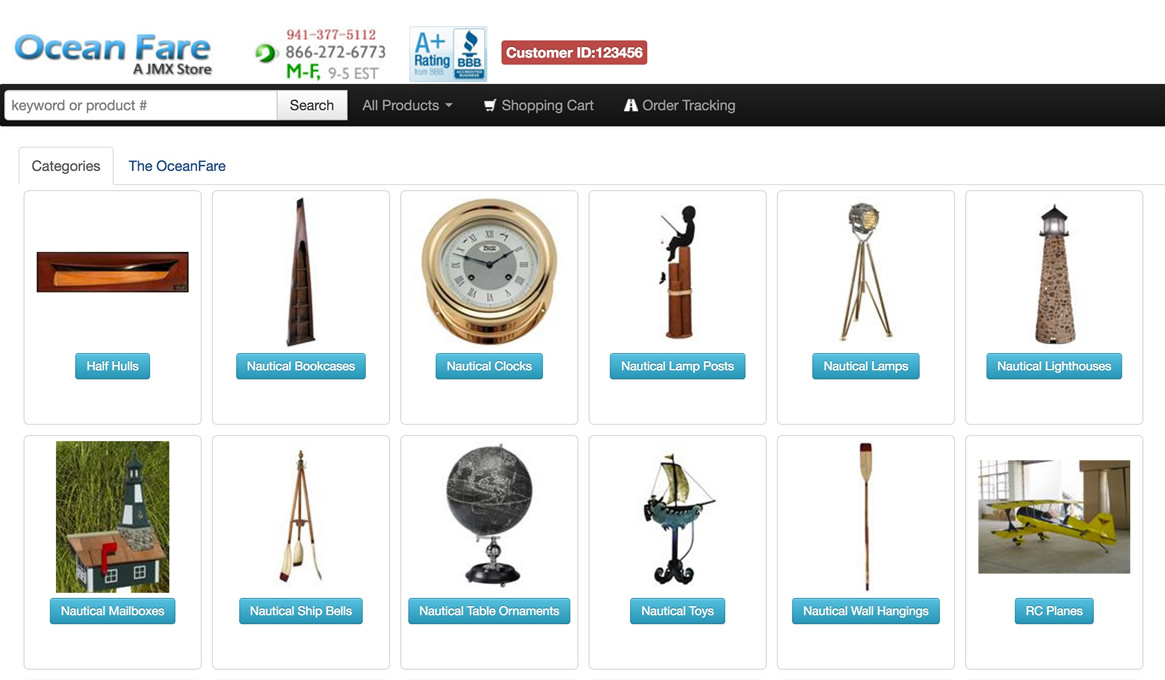This screenshot has width=1165, height=680.
Task: Click the BBB A+ Rating badge
Action: click(448, 54)
